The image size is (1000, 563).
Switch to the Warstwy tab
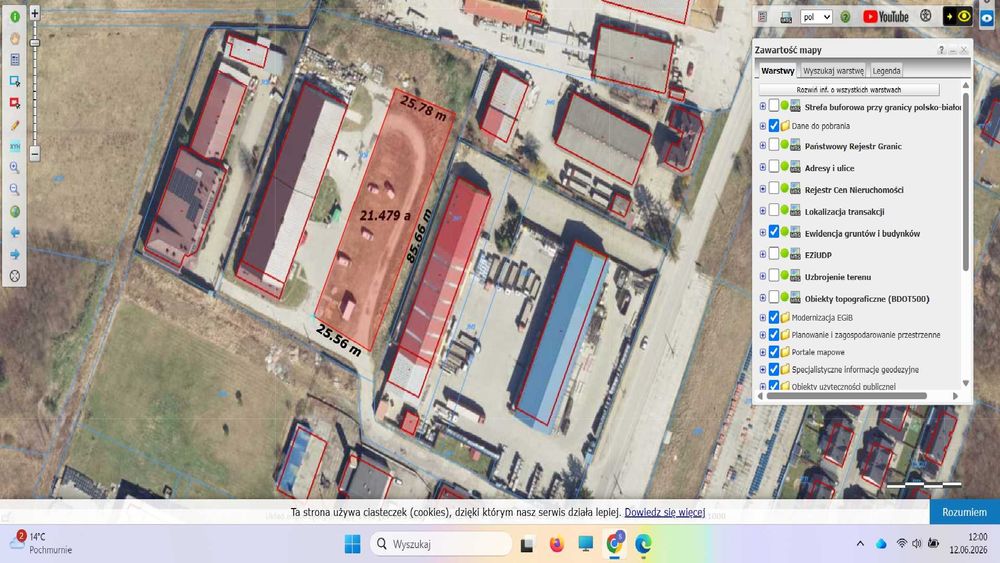coord(777,71)
